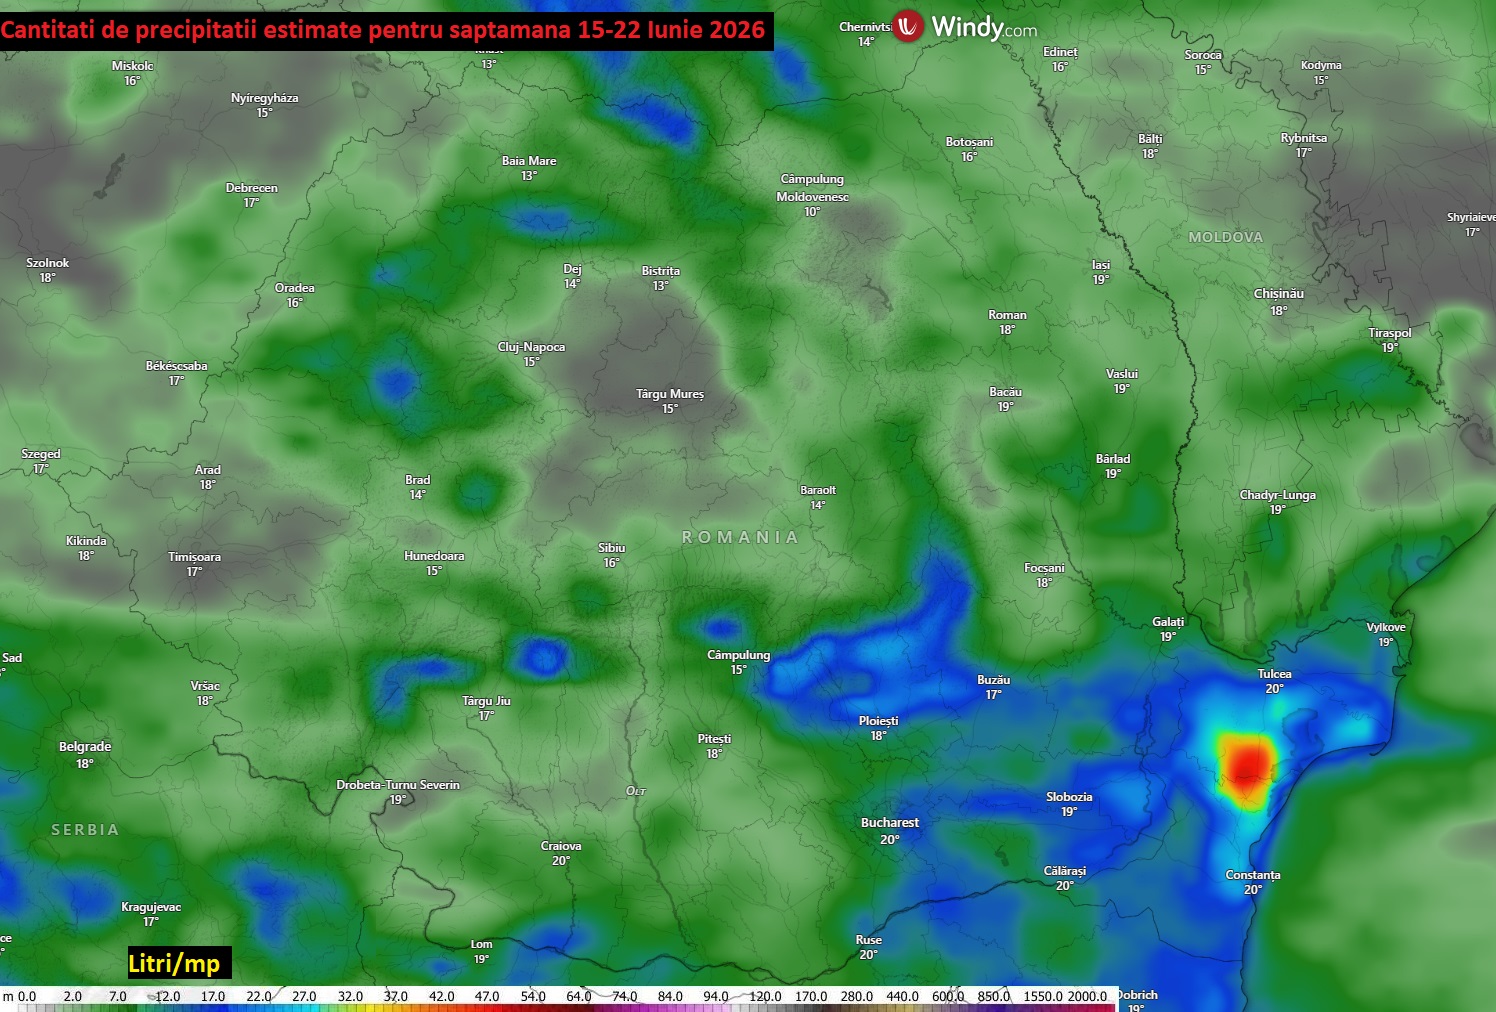Select the Ploiești city label
1496x1012 pixels.
[x=878, y=721]
